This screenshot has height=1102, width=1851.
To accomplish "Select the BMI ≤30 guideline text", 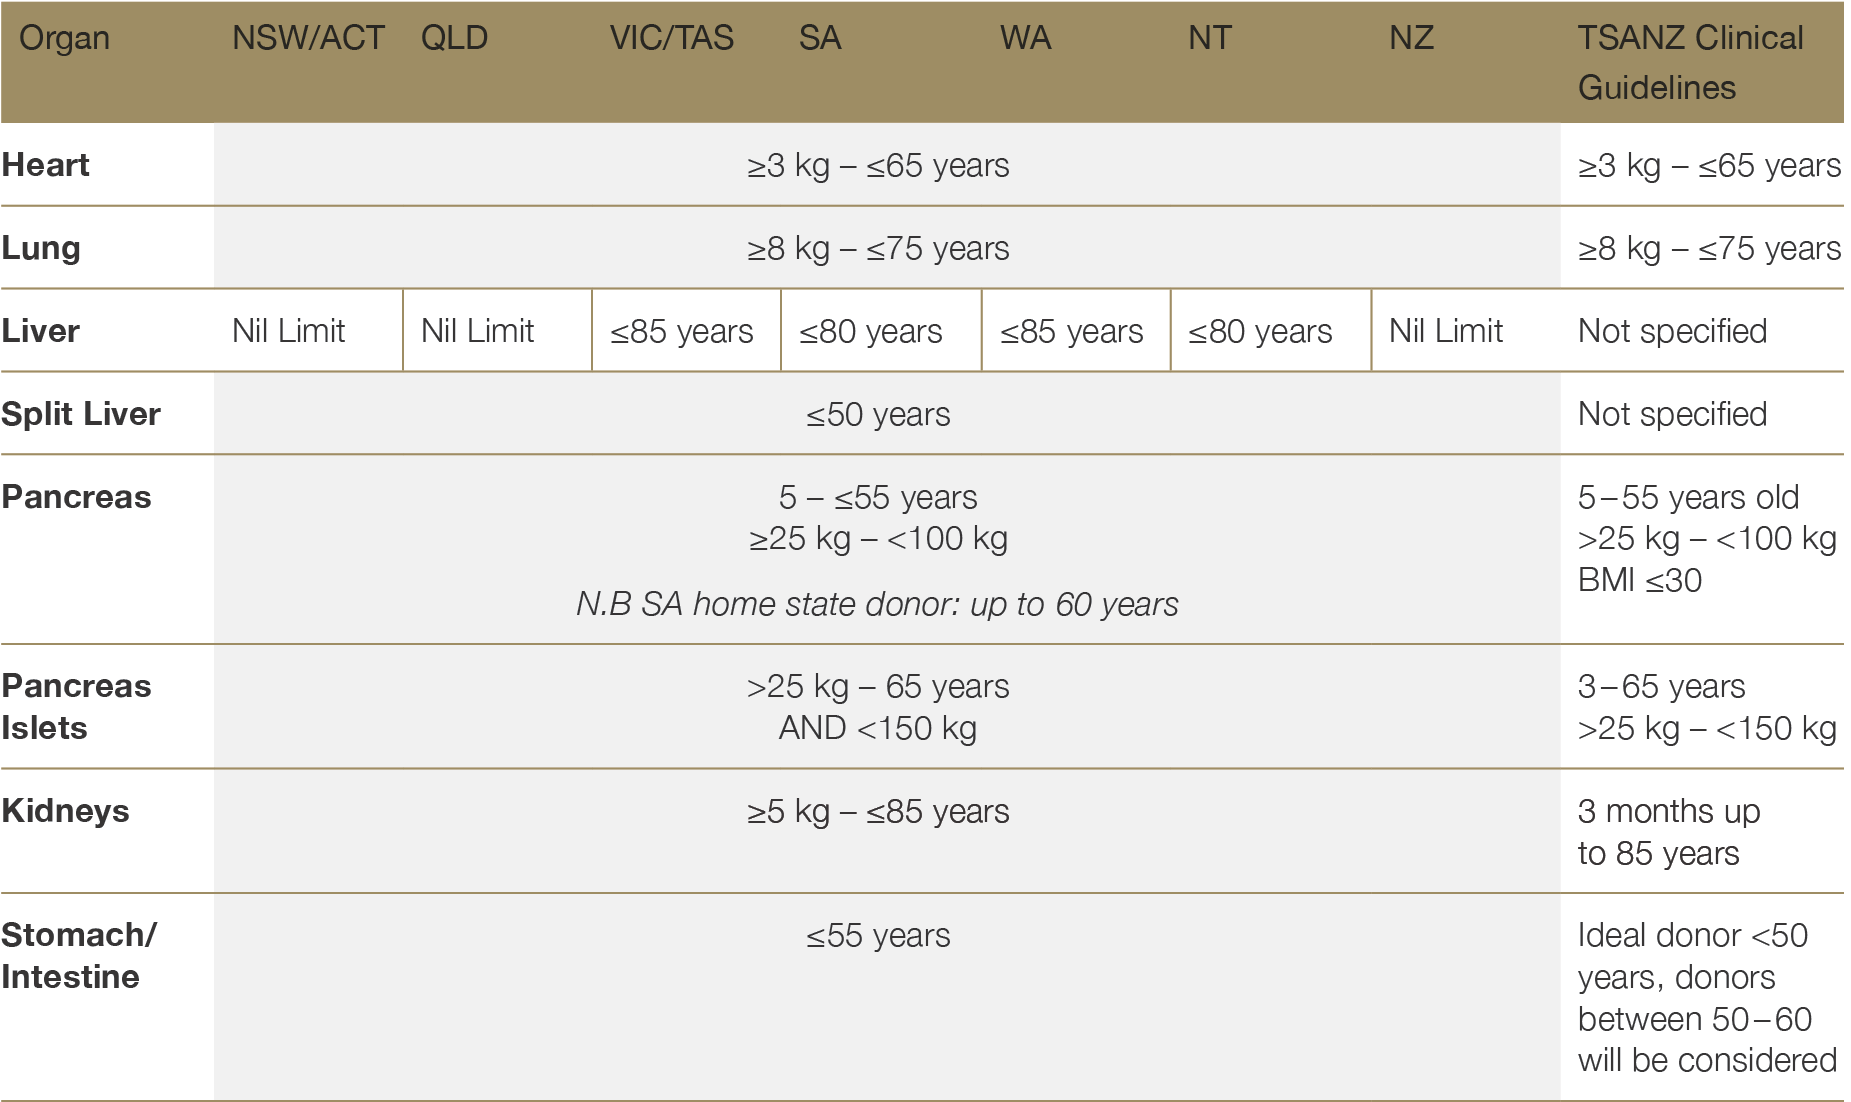I will point(1639,580).
